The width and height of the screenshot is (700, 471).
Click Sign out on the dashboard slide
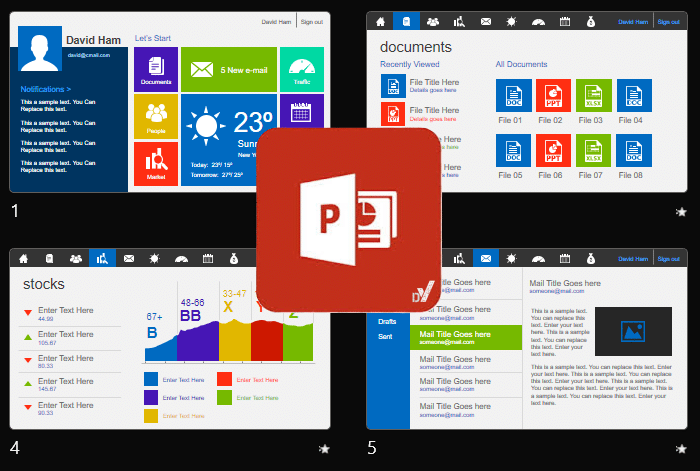tap(311, 21)
